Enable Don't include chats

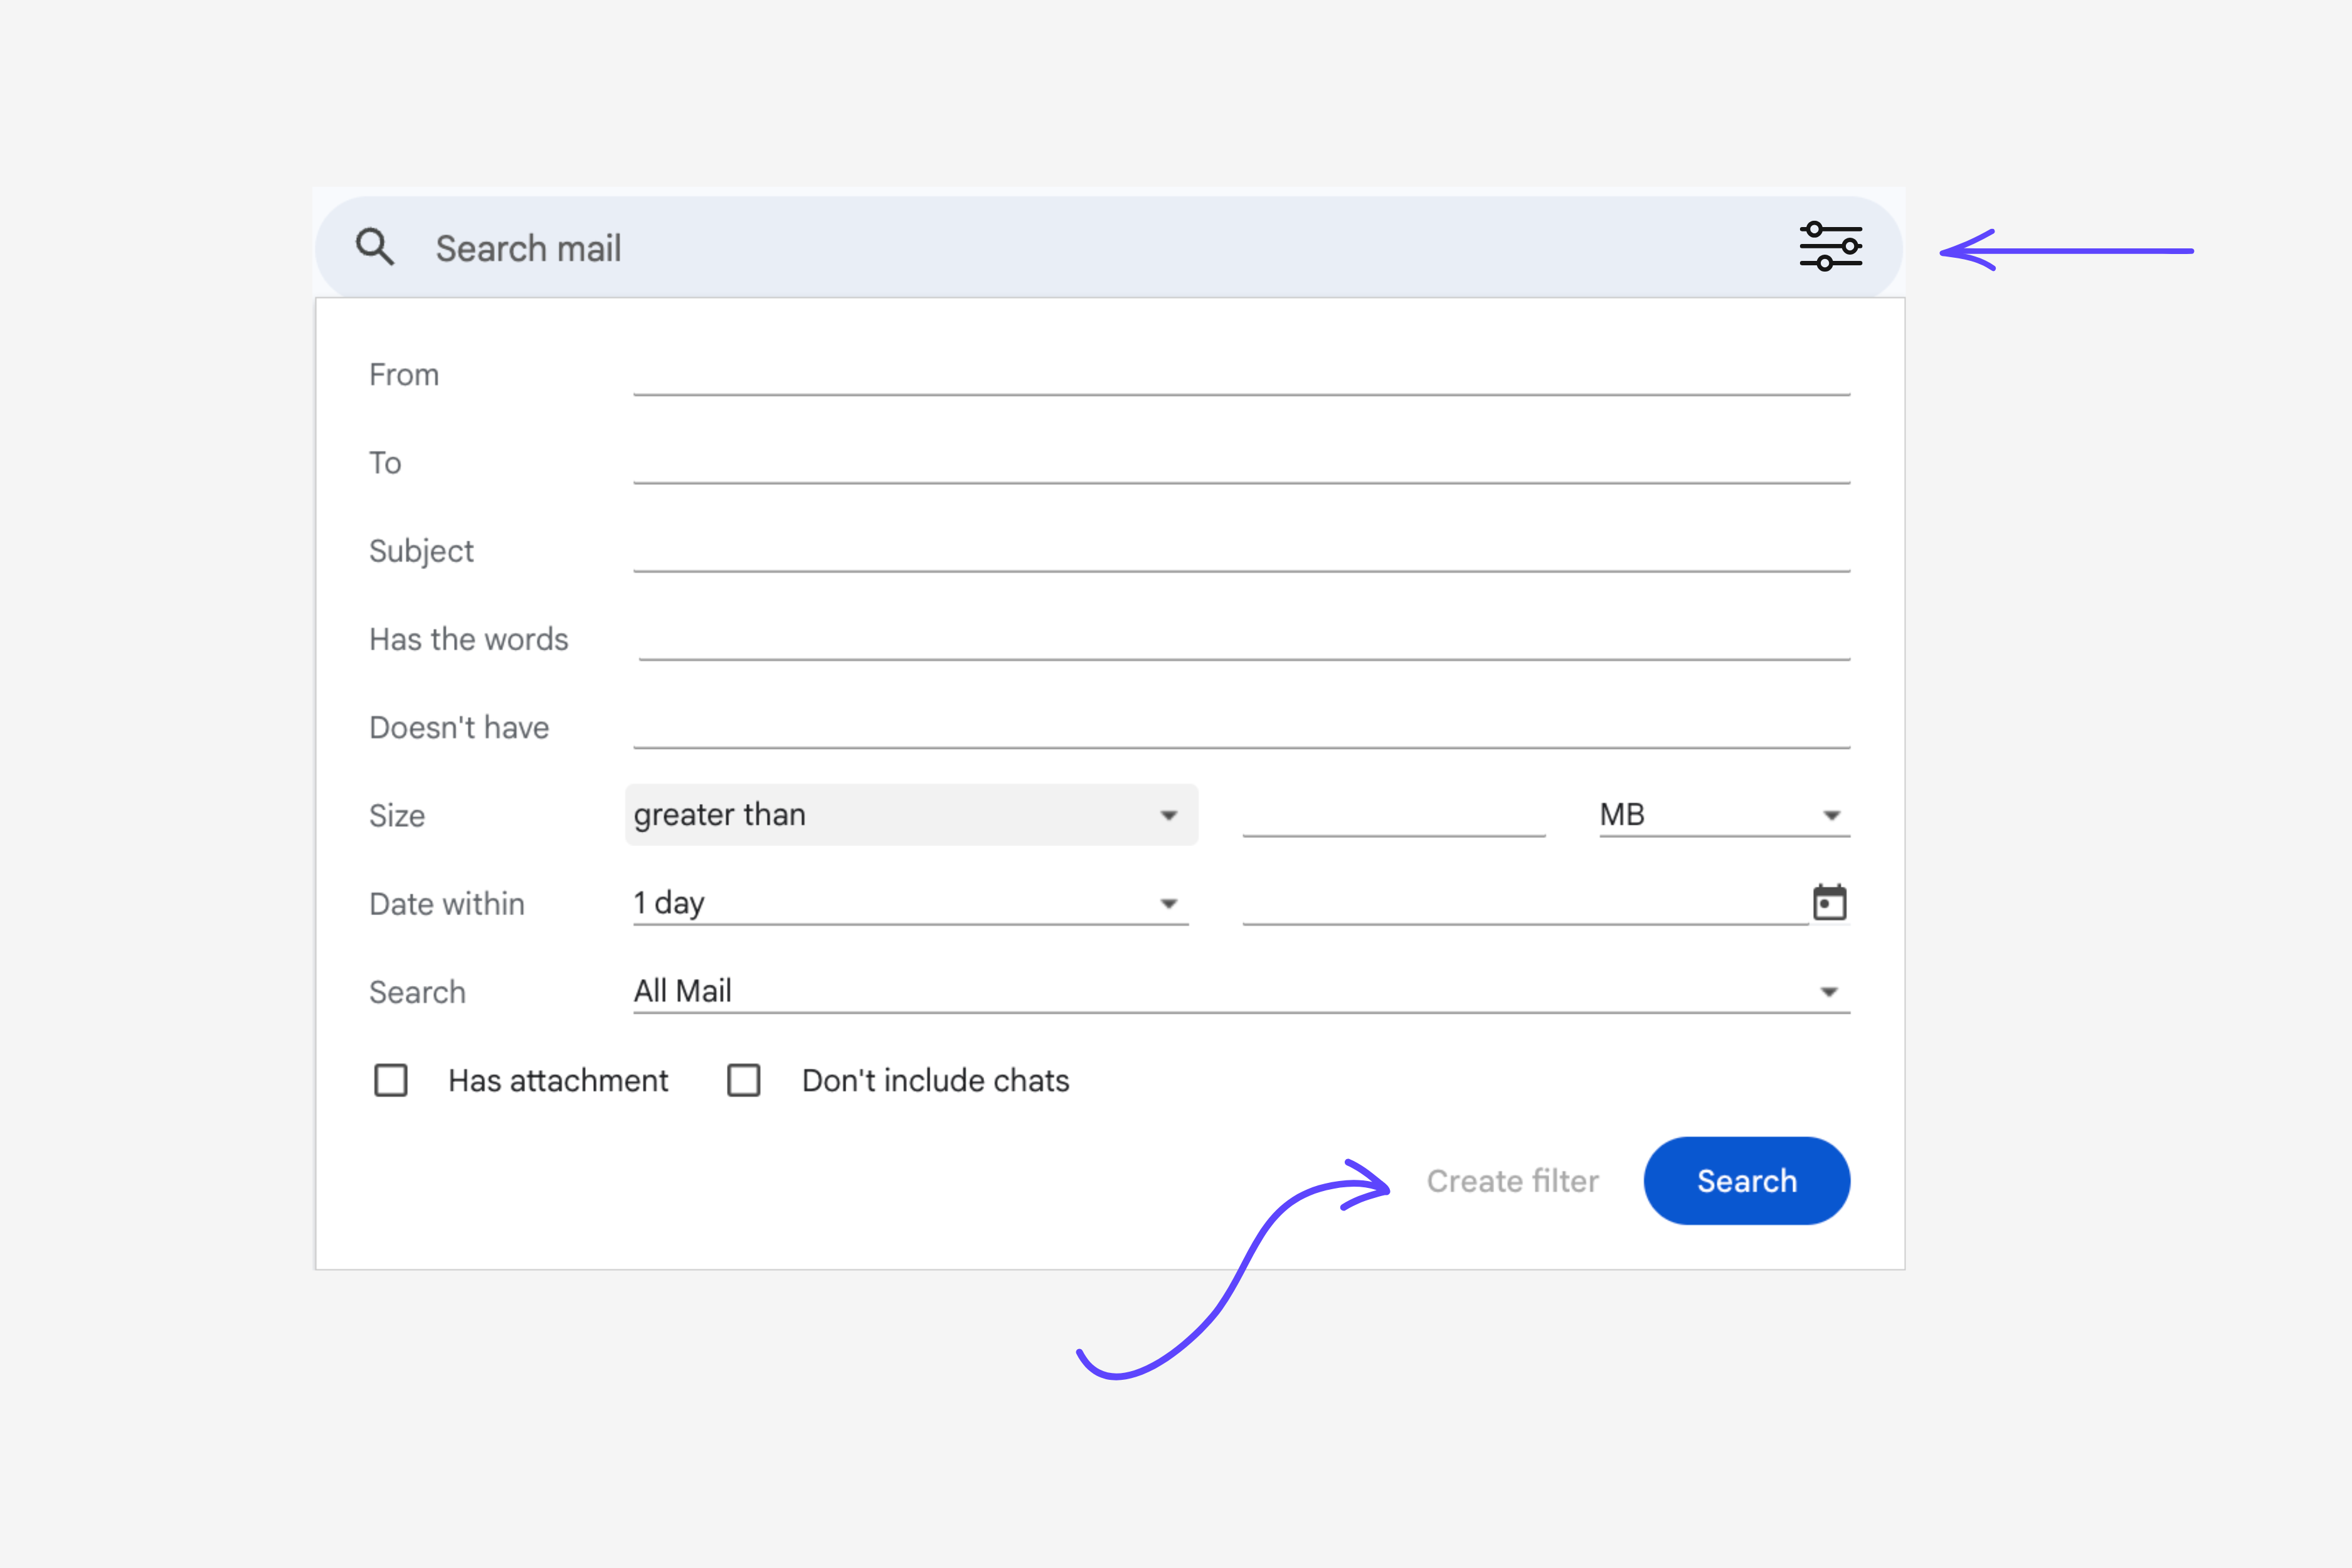[x=744, y=1080]
